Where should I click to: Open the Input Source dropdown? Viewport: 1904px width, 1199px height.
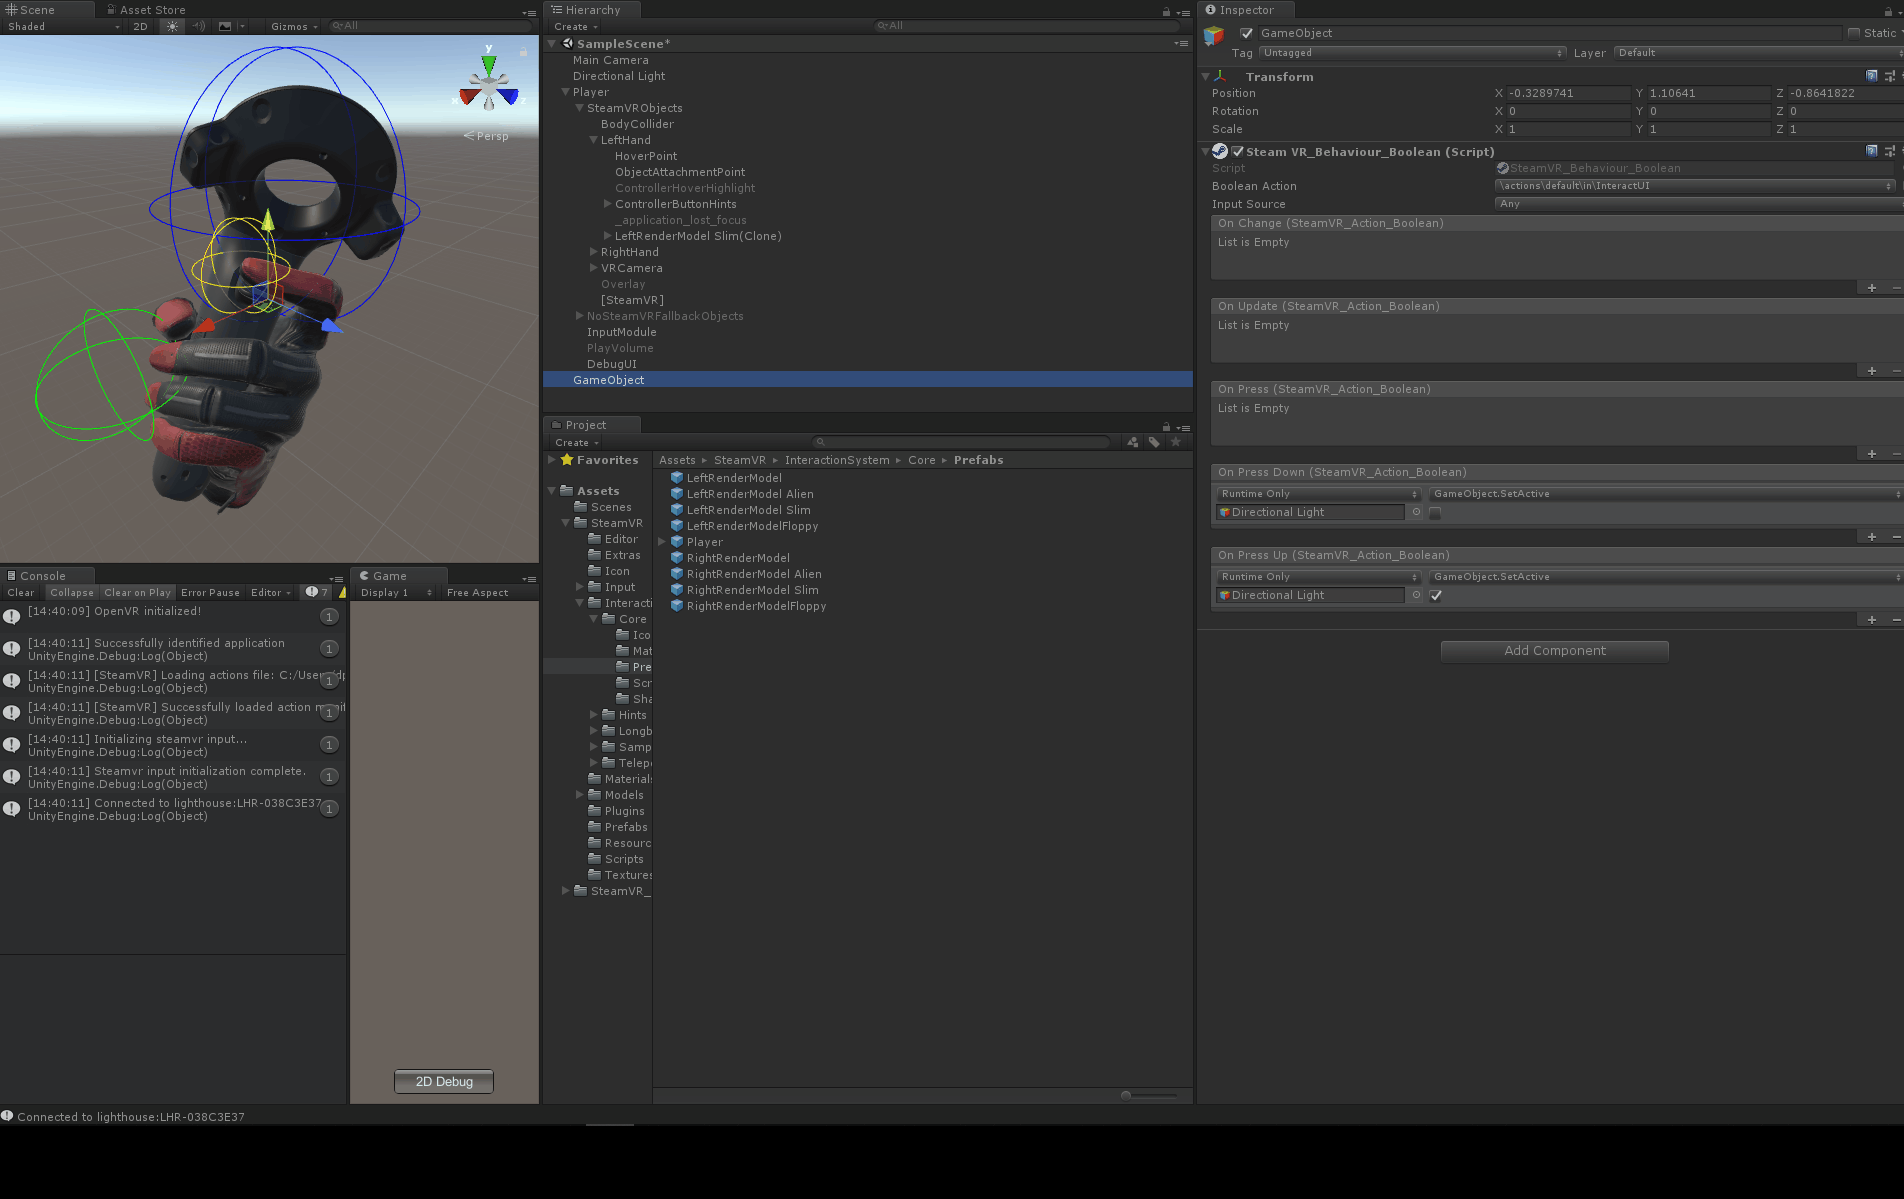[1698, 204]
